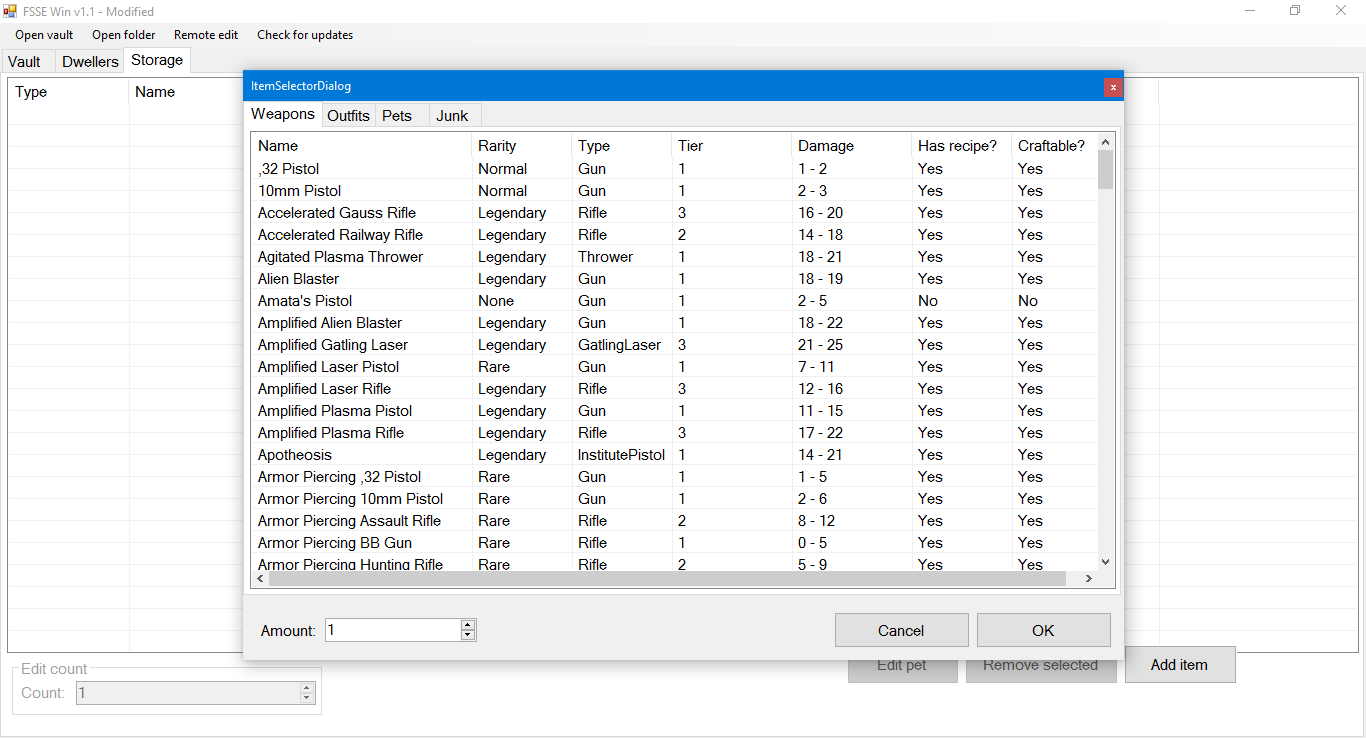
Task: Select the ,32 Pistol row
Action: click(674, 169)
